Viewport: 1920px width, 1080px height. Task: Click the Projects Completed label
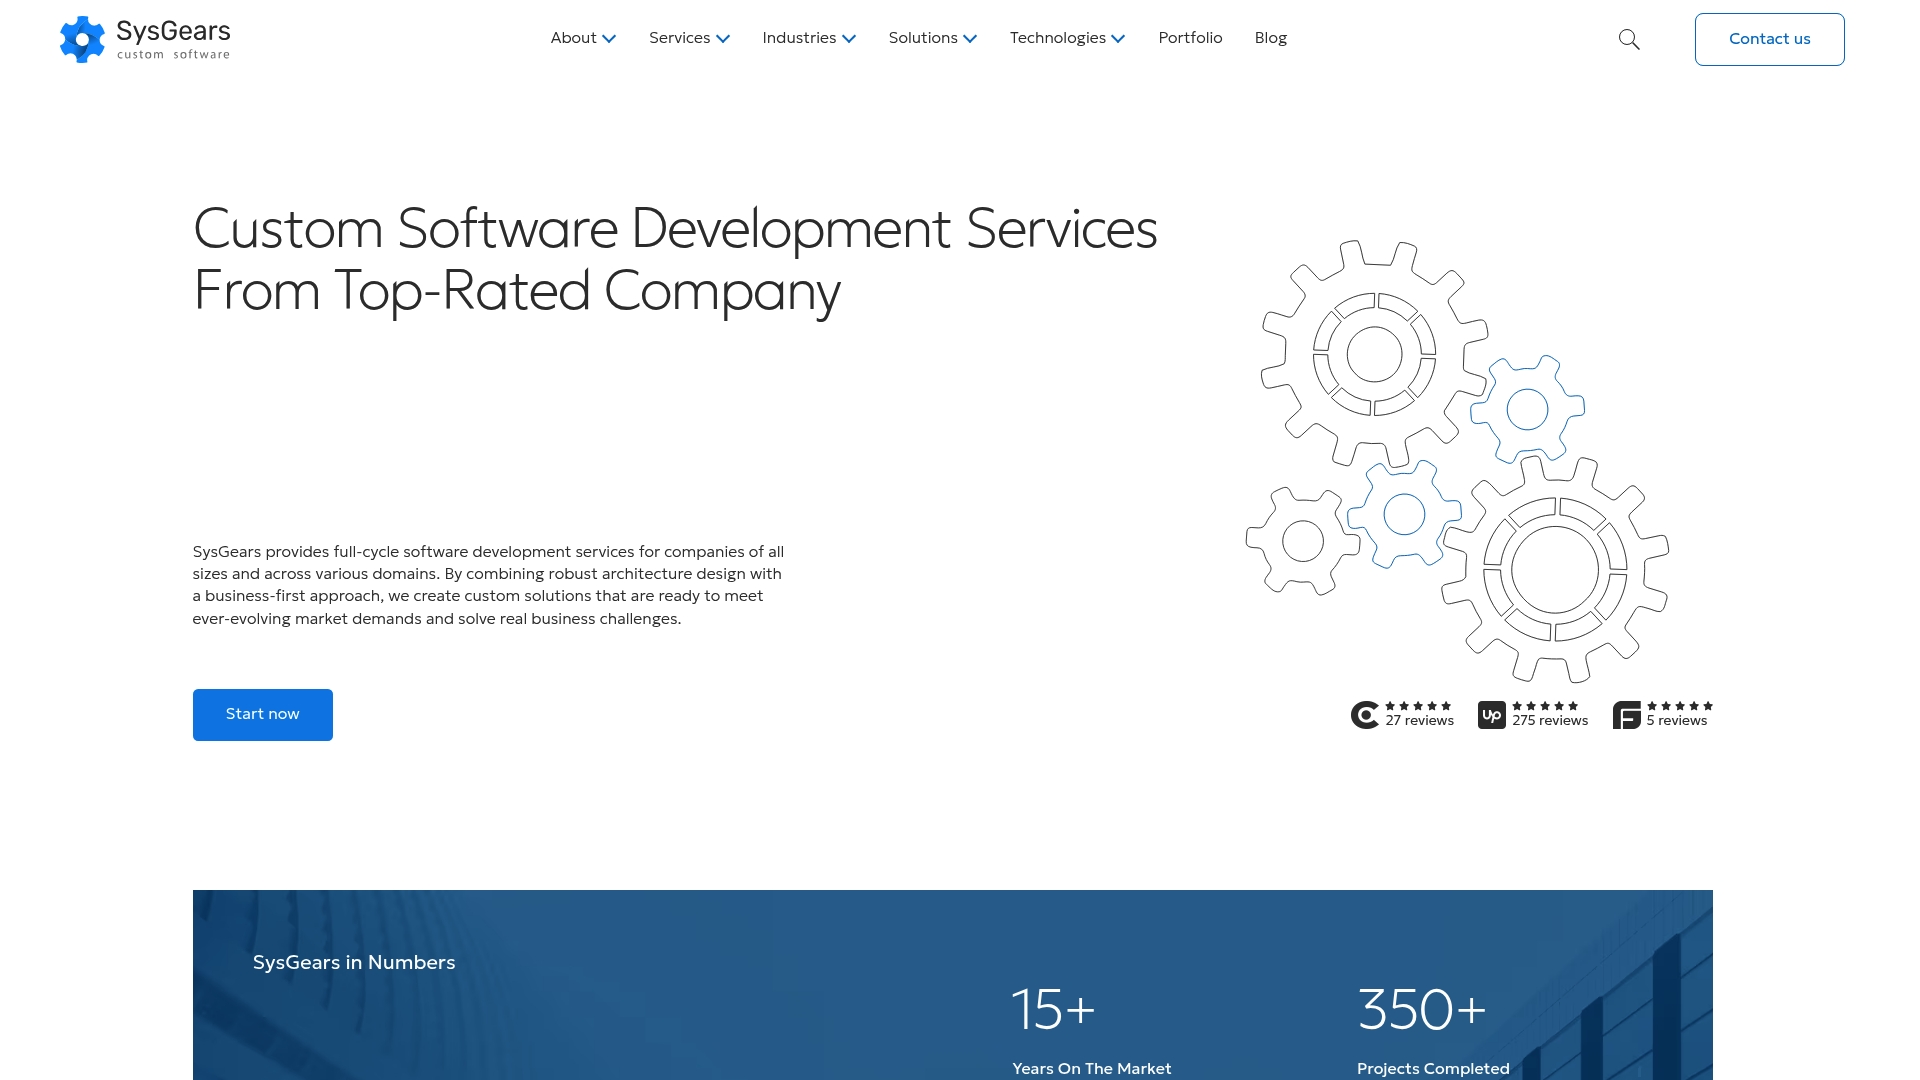(x=1433, y=1068)
